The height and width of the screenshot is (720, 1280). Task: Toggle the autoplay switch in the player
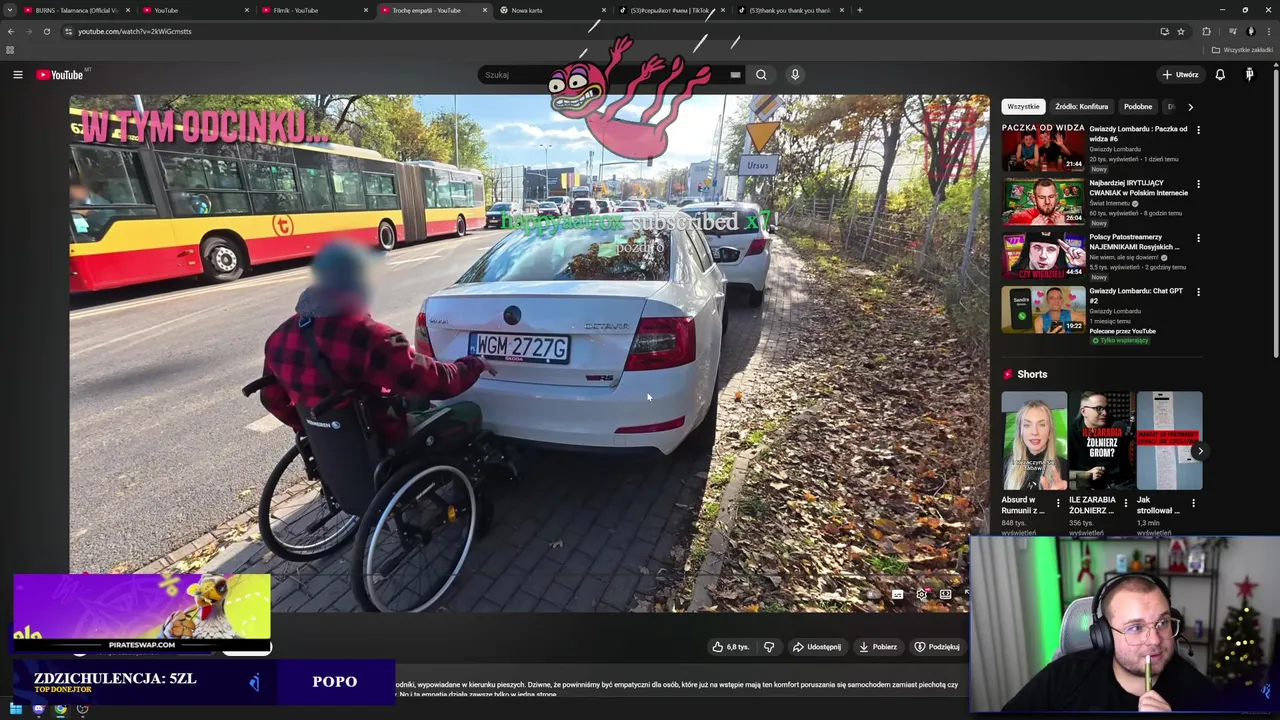point(873,594)
